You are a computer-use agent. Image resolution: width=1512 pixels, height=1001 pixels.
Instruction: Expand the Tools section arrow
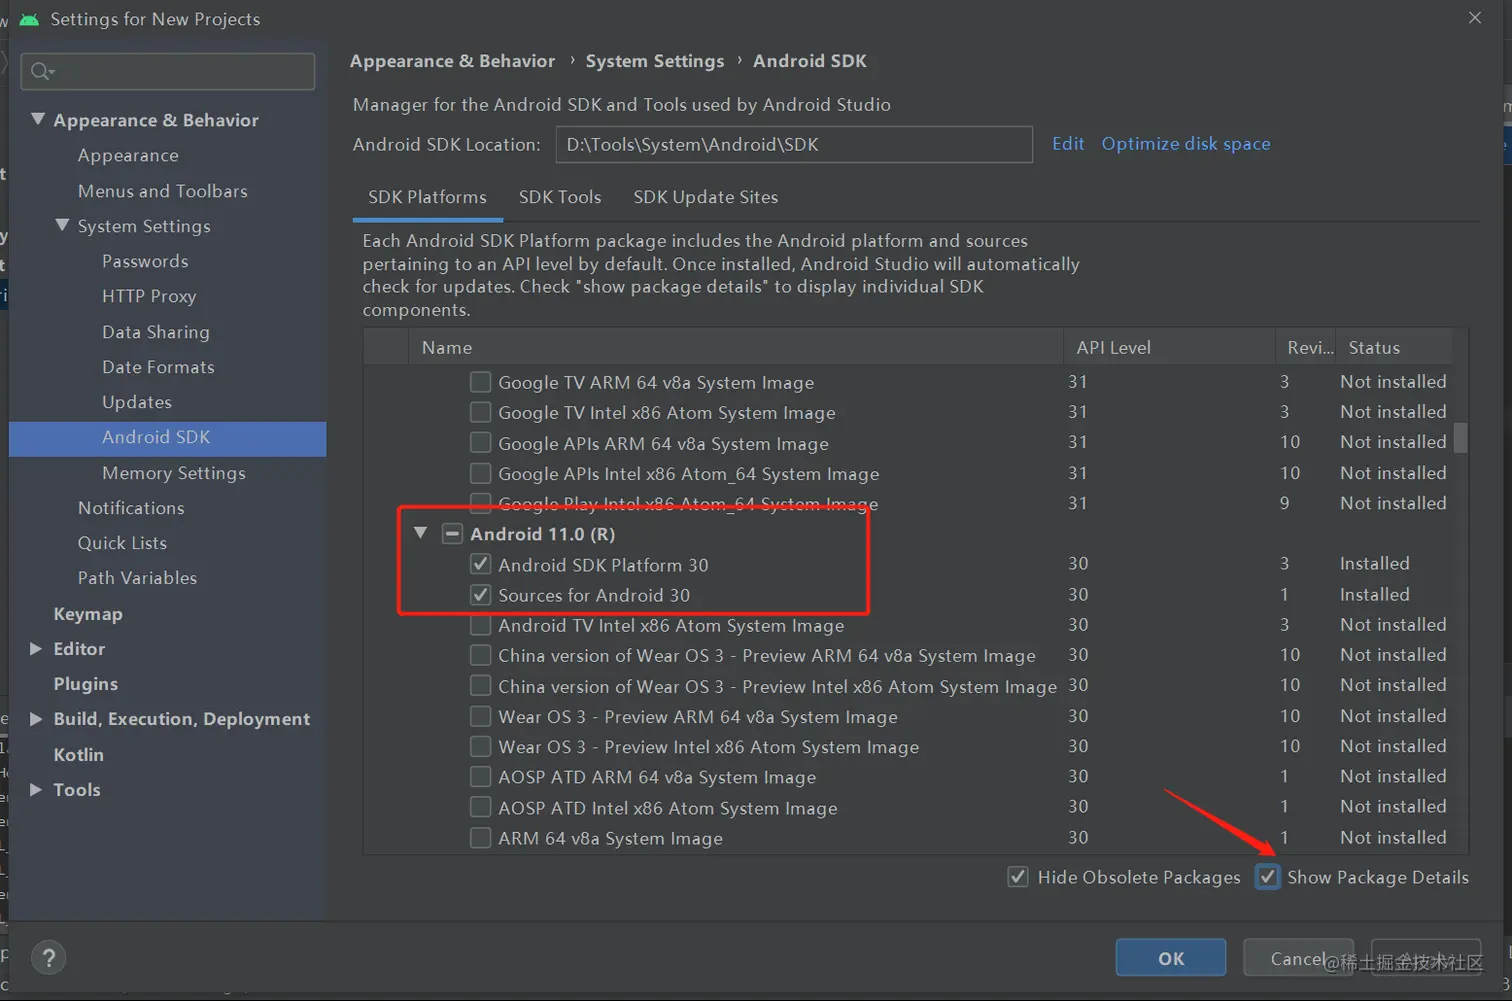36,790
